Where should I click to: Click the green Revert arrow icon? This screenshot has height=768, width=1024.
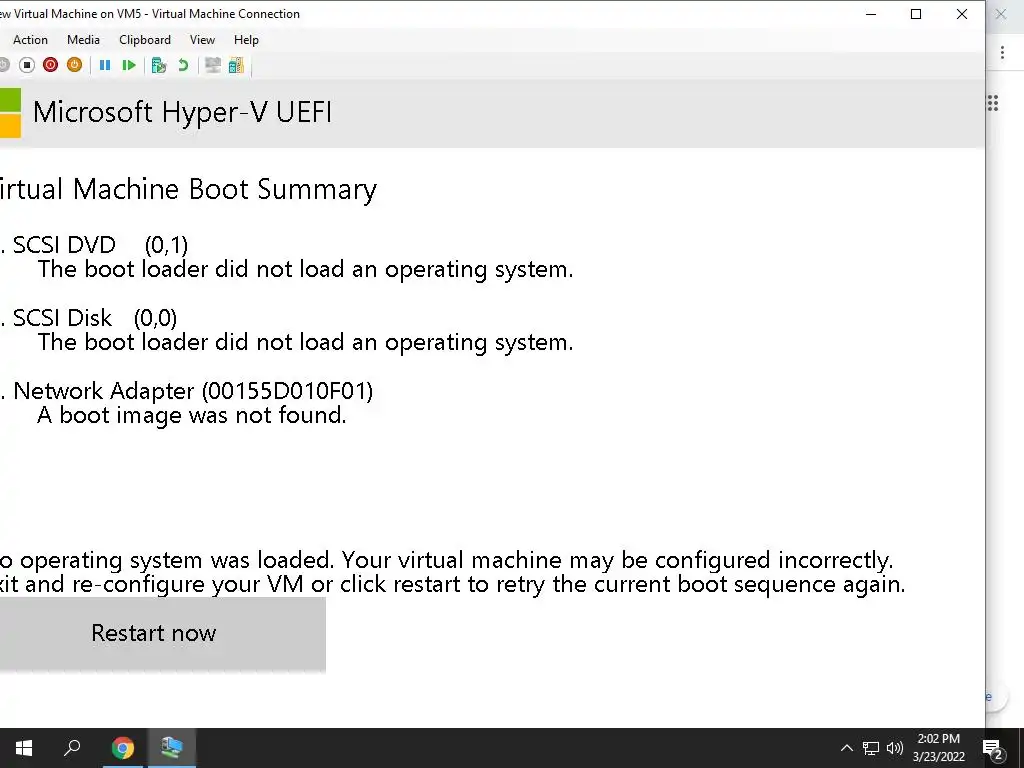coord(183,65)
